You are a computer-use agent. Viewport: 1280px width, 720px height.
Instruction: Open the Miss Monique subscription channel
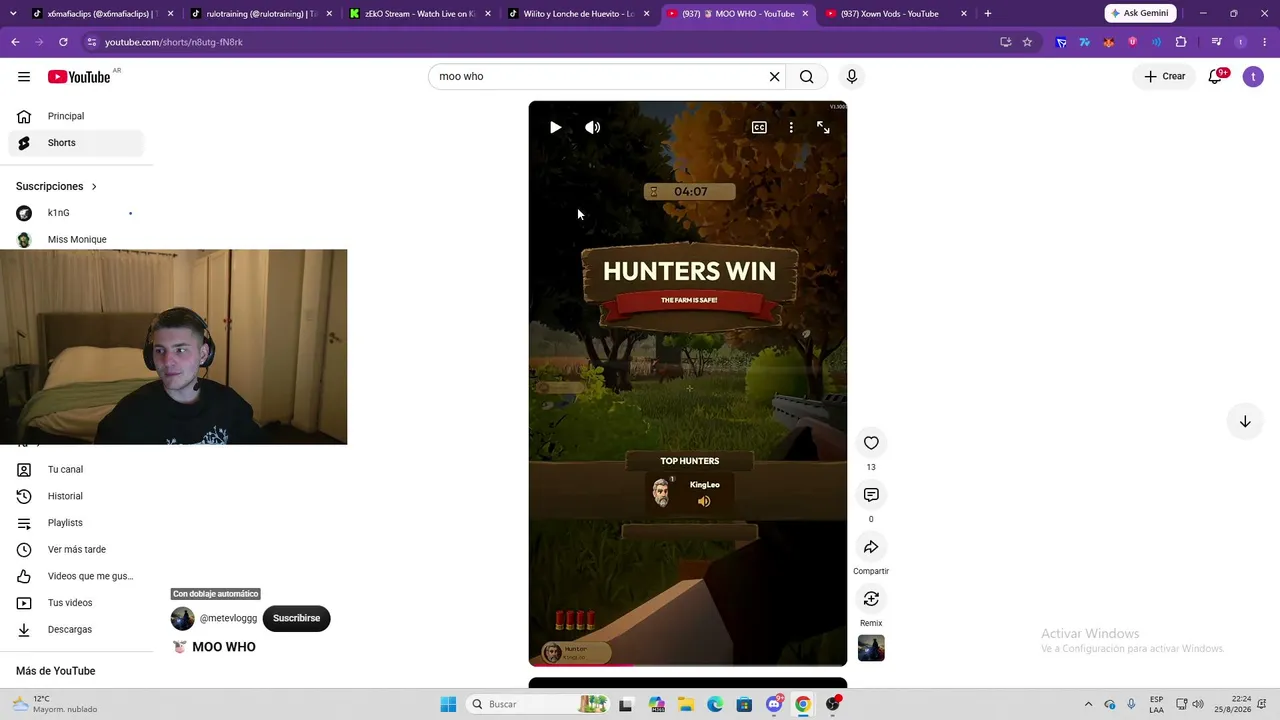pos(76,239)
